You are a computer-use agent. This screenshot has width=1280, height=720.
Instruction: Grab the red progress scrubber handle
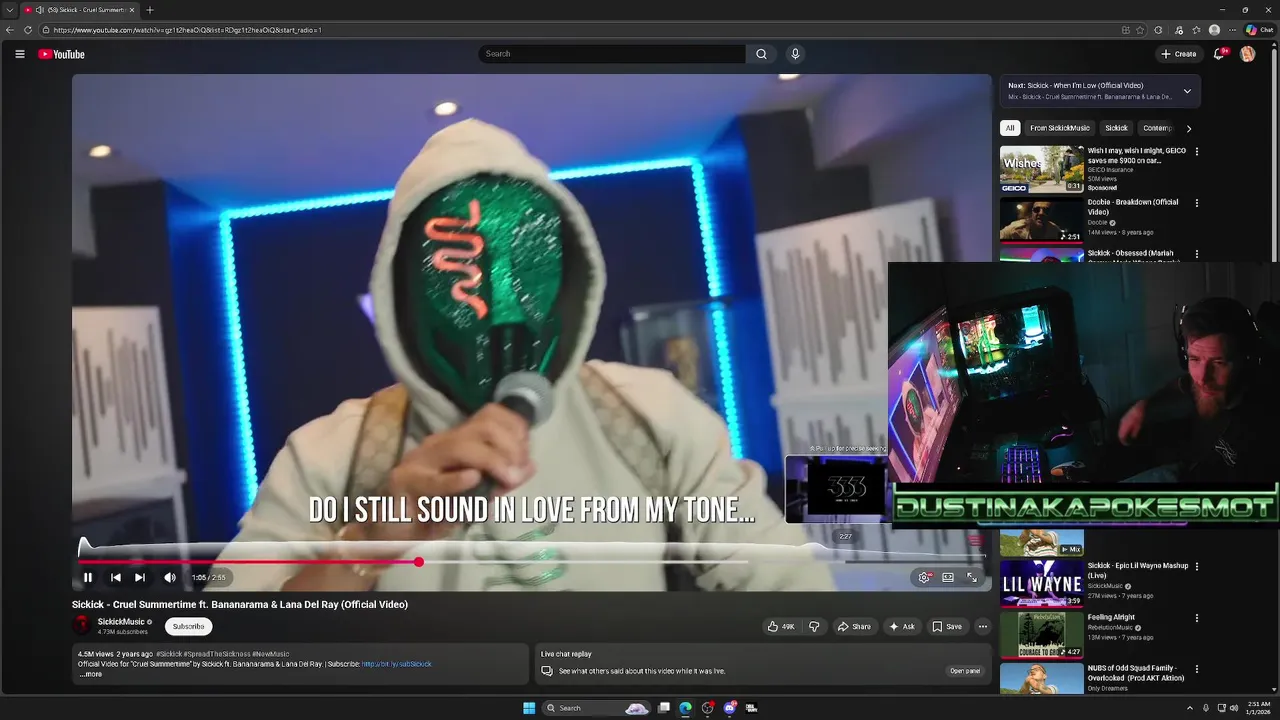(418, 562)
